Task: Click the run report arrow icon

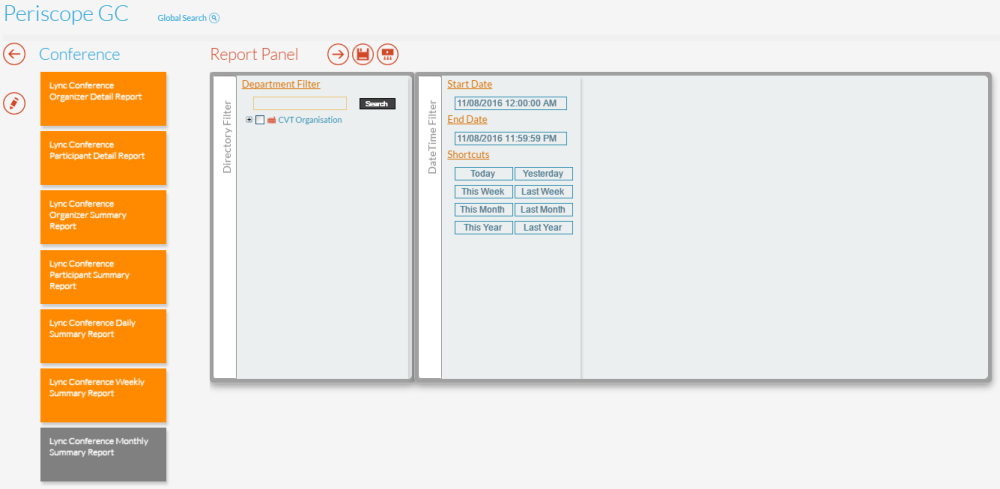Action: [x=339, y=54]
